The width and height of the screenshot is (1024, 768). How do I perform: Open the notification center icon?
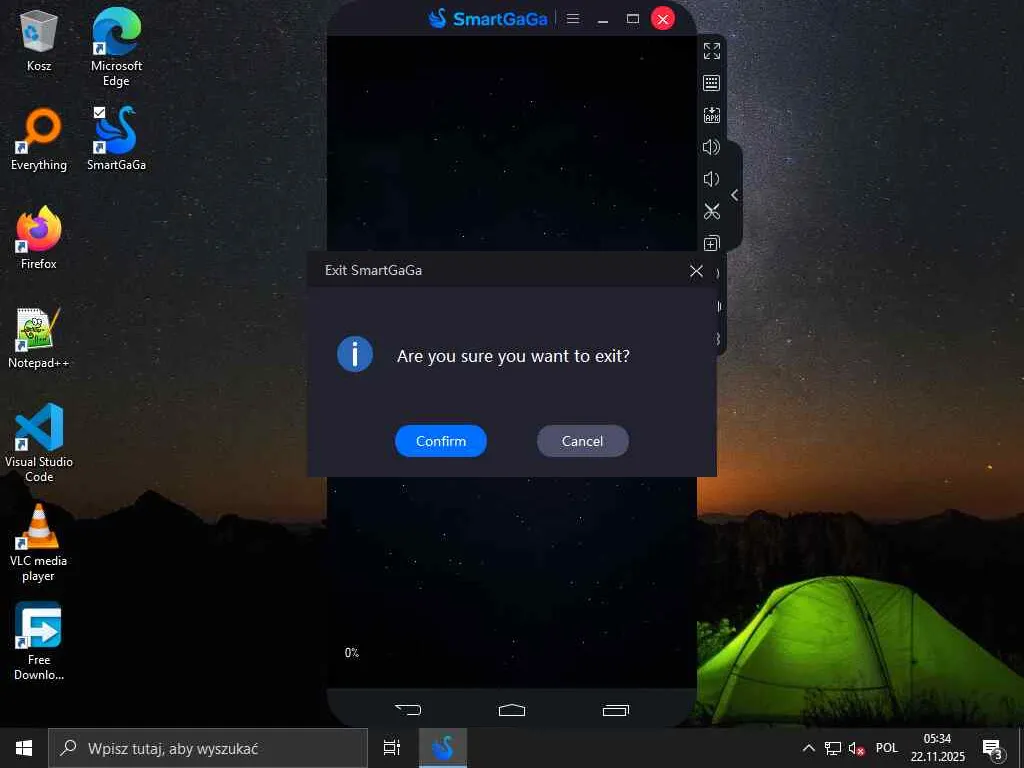pyautogui.click(x=993, y=749)
